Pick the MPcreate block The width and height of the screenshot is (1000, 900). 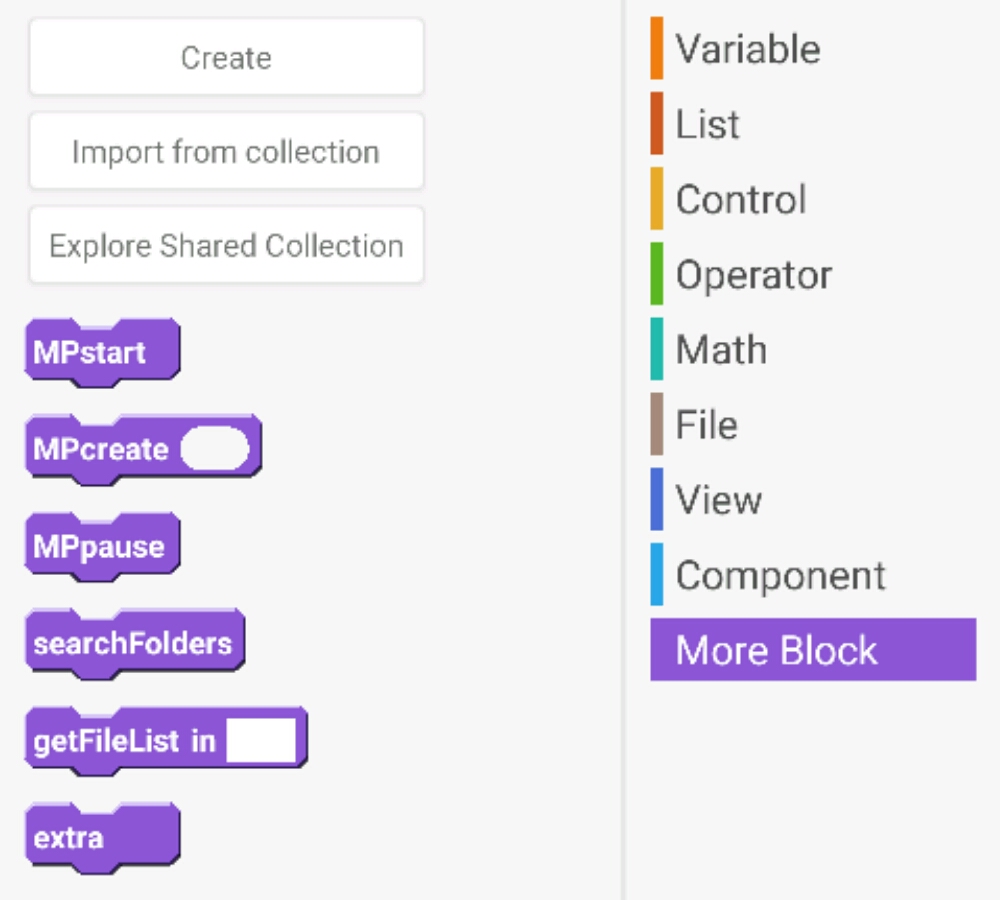pos(100,450)
